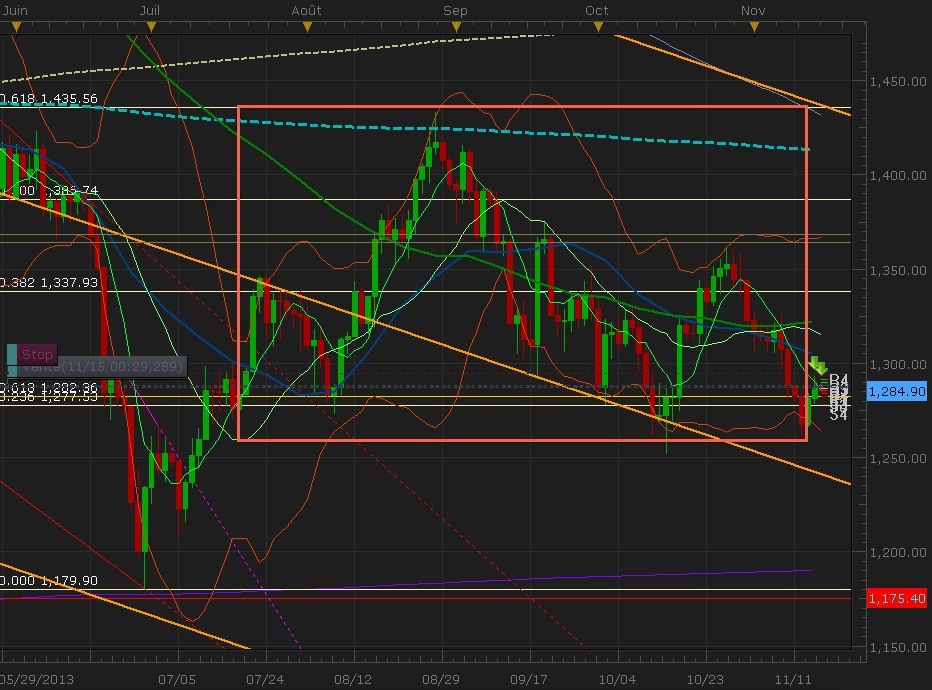Click the 1,400.00 price axis label
932x690 pixels.
(894, 176)
